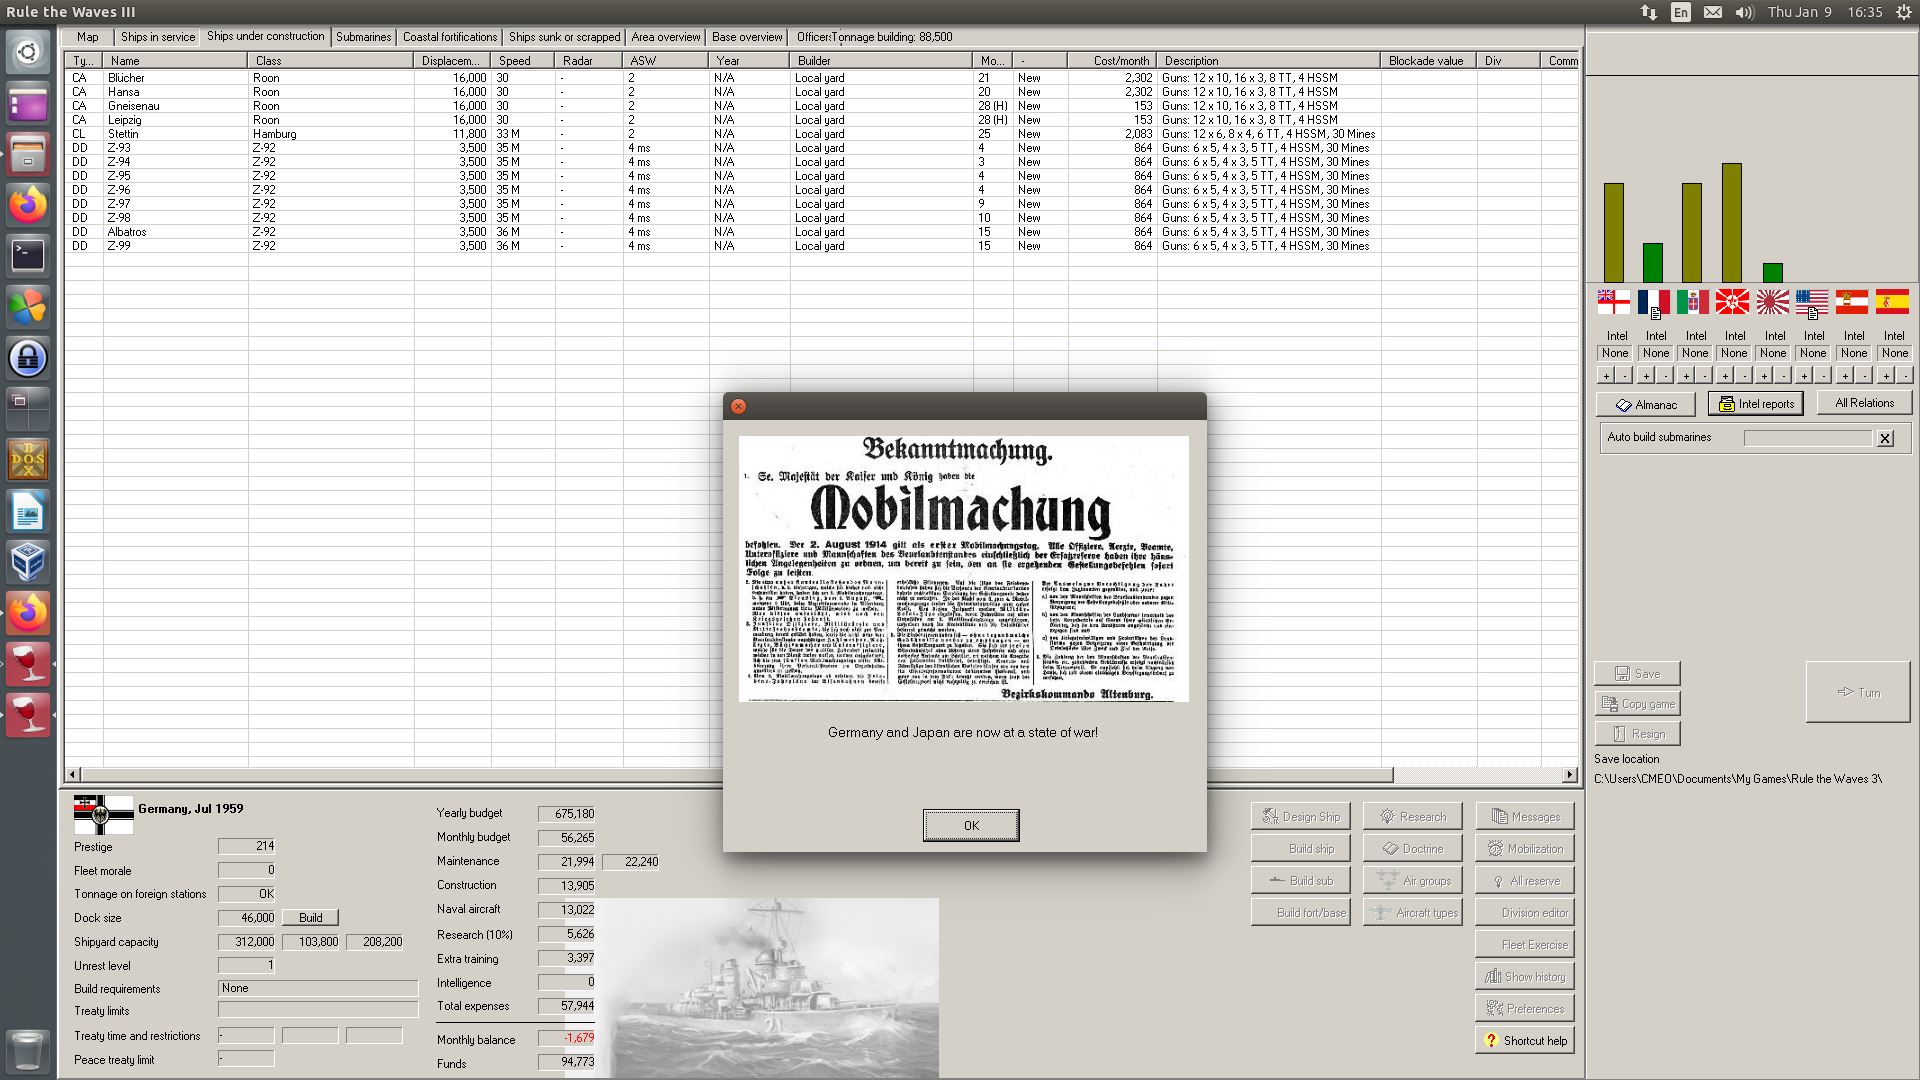Screen dimensions: 1920x1080
Task: Decrease intel level for the United States
Action: (1823, 376)
